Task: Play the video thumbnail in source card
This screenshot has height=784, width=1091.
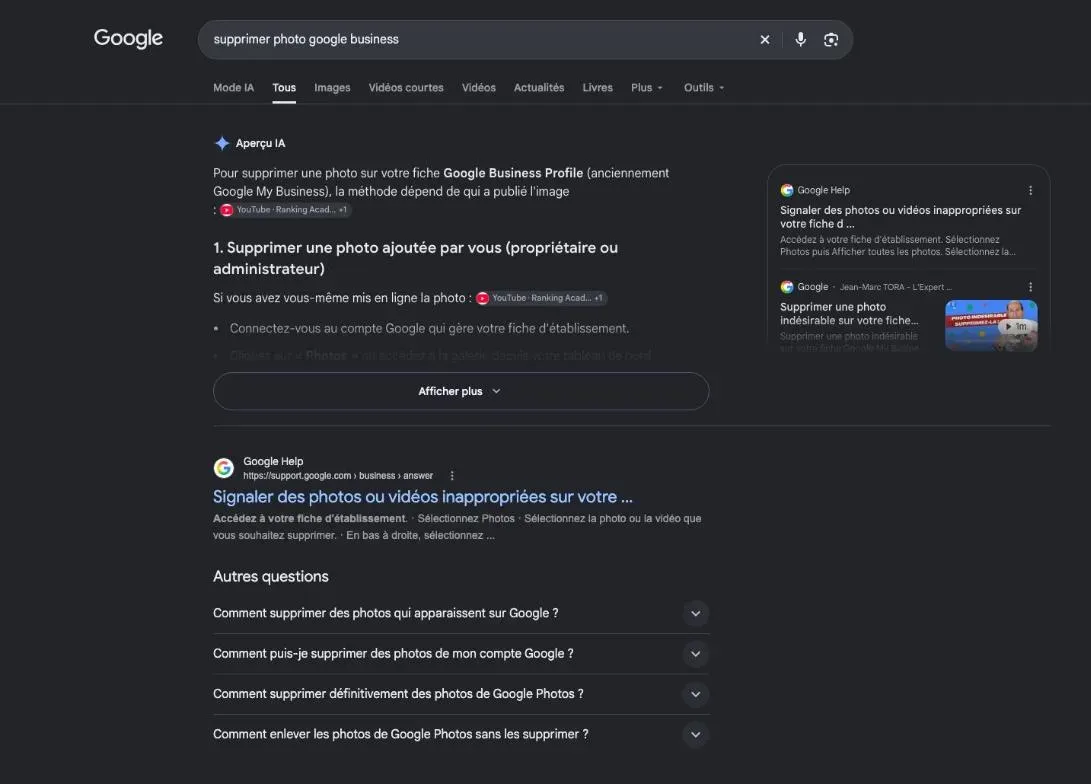Action: pyautogui.click(x=991, y=325)
